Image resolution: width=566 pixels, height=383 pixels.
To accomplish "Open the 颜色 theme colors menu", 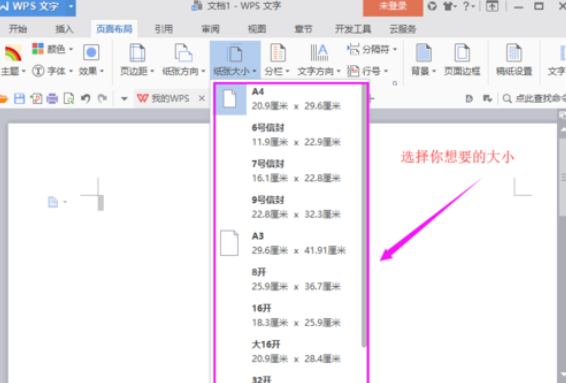I will click(x=52, y=49).
